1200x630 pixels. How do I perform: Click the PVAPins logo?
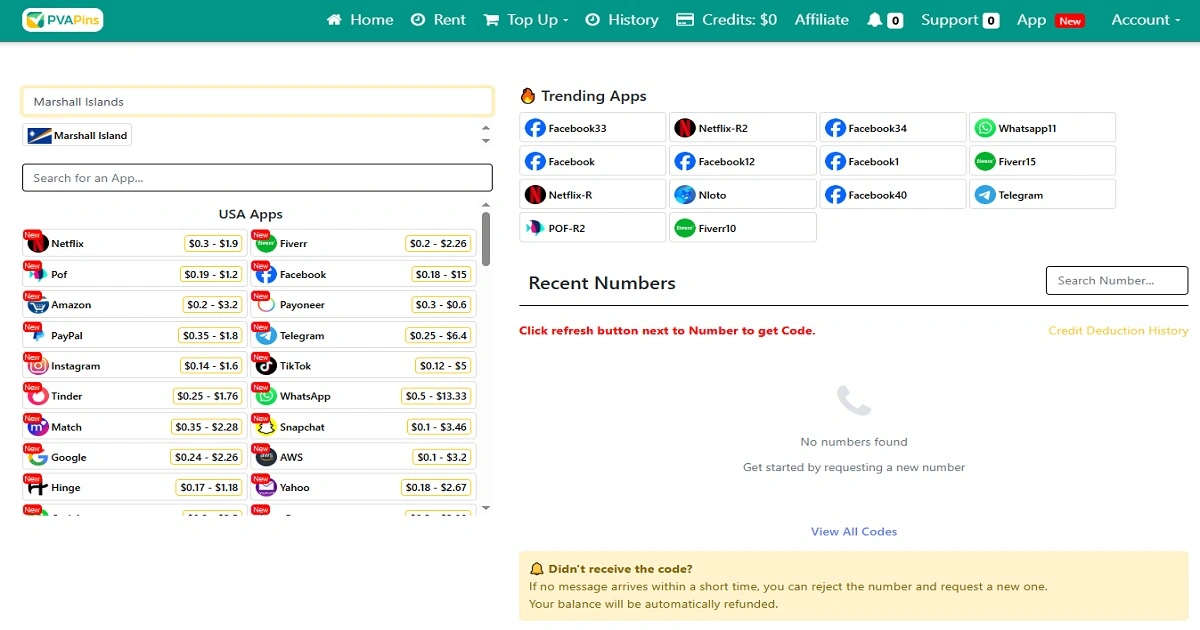click(62, 20)
